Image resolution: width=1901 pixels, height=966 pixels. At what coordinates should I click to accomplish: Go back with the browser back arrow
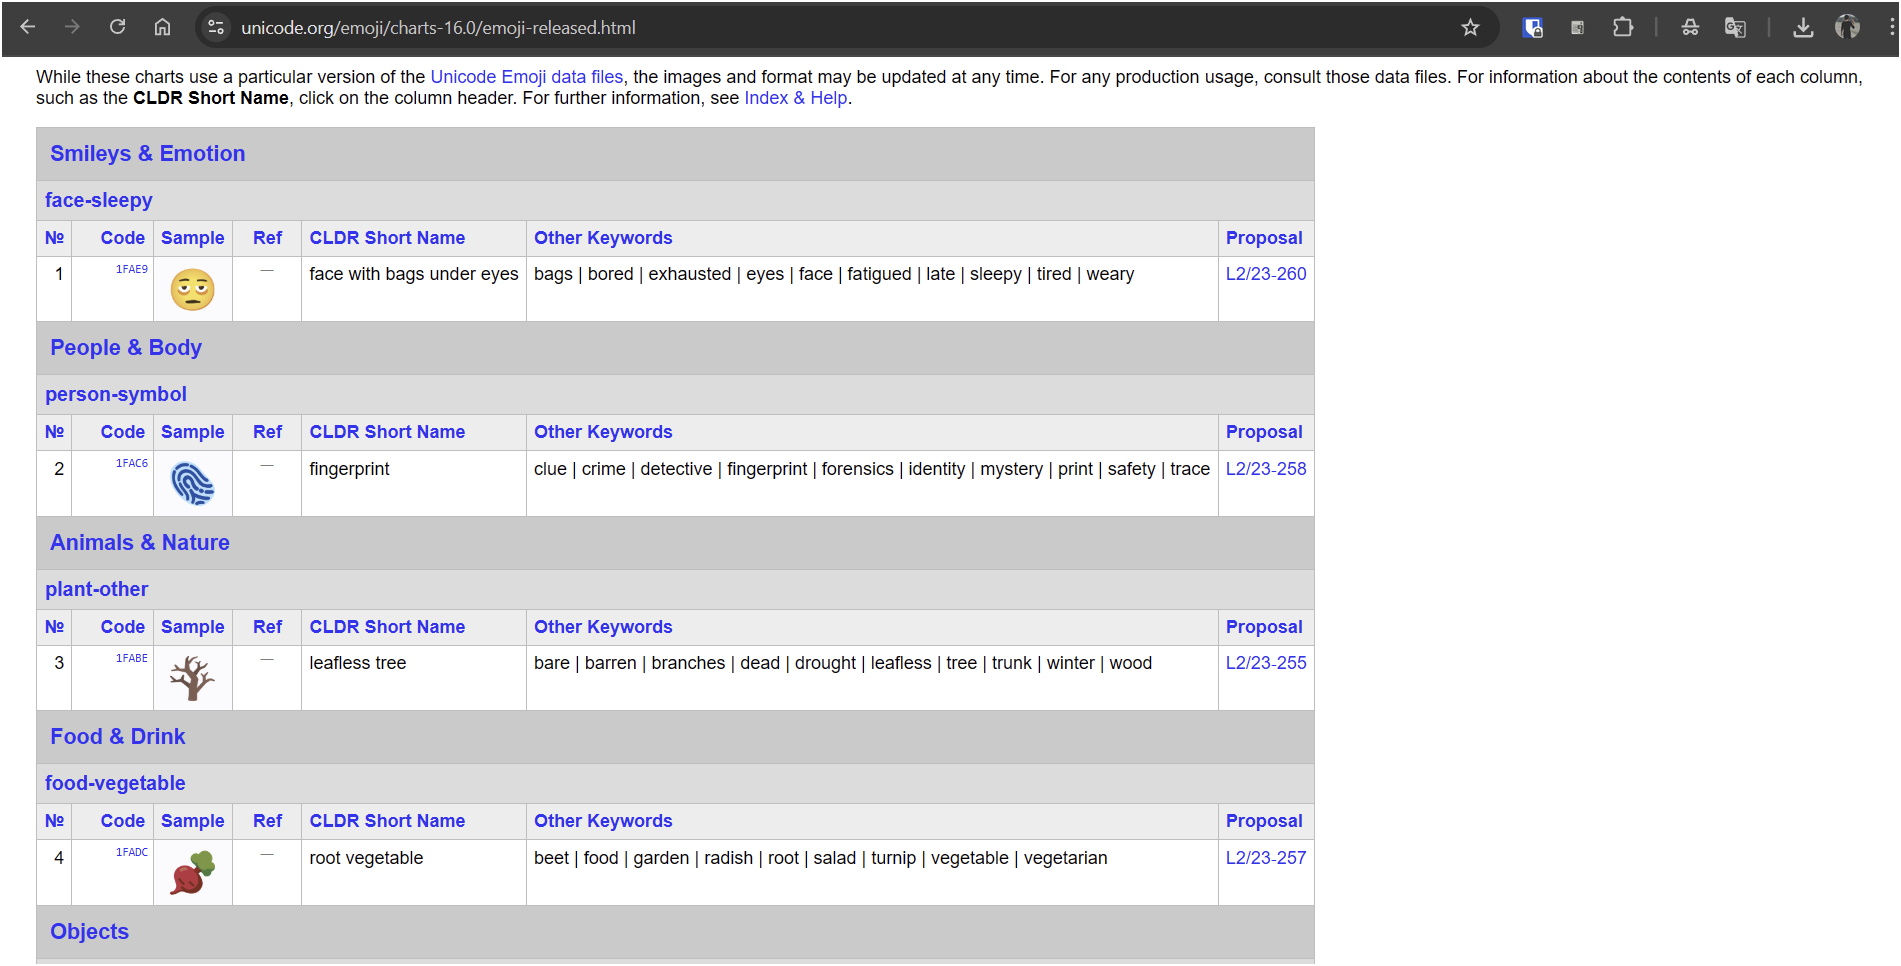[28, 27]
